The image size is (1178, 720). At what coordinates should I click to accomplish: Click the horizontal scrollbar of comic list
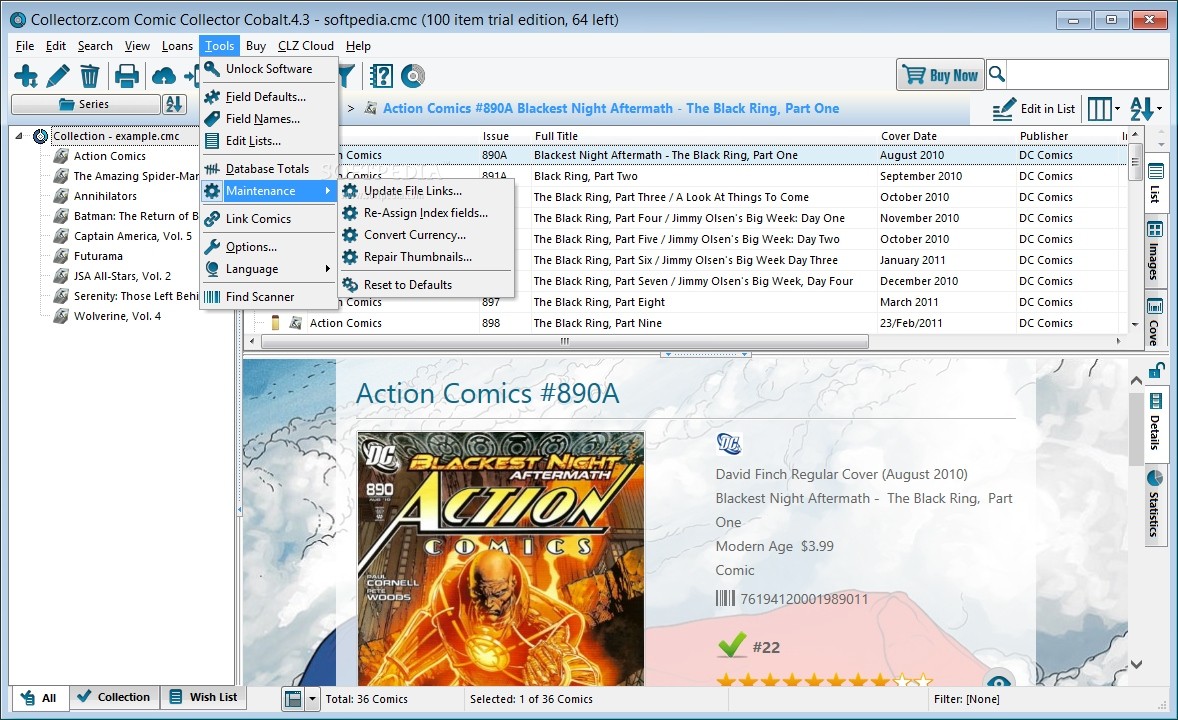point(564,341)
